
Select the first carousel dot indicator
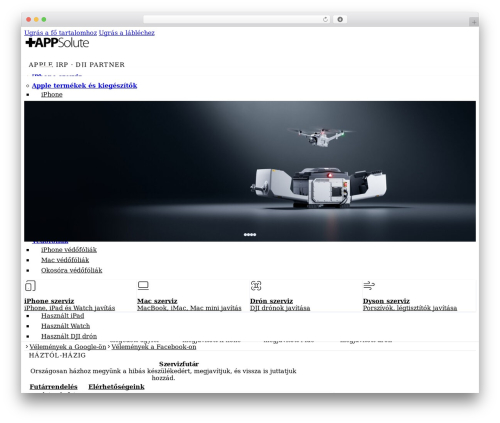tap(245, 235)
